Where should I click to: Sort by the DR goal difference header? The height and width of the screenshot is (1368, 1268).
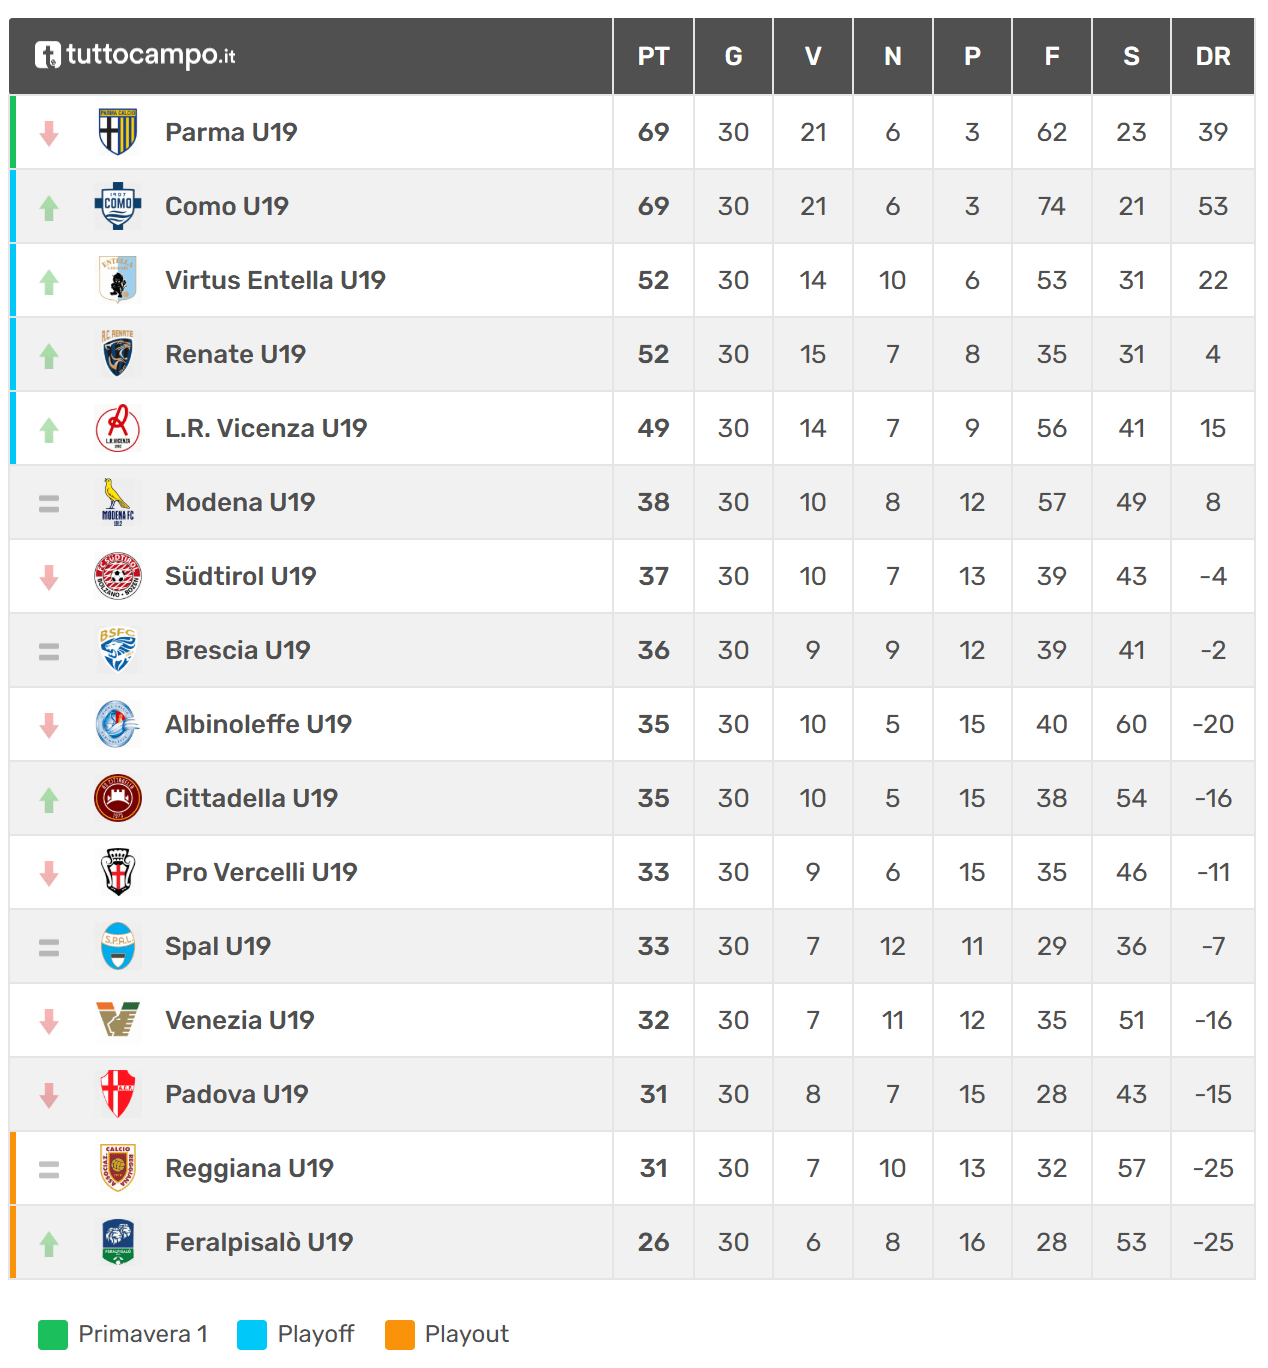coord(1213,56)
